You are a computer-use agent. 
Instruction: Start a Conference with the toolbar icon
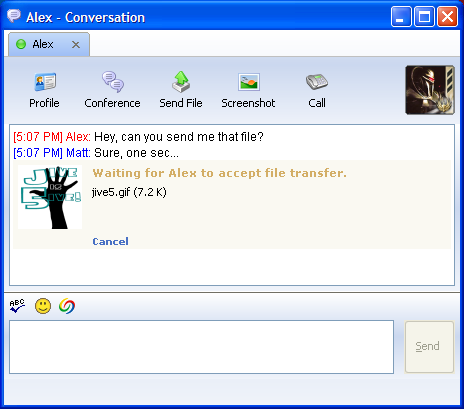[x=113, y=82]
